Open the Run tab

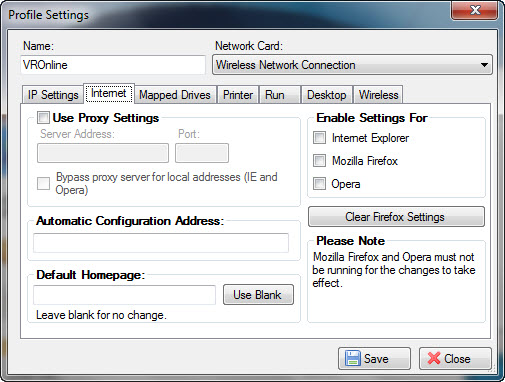tap(280, 95)
